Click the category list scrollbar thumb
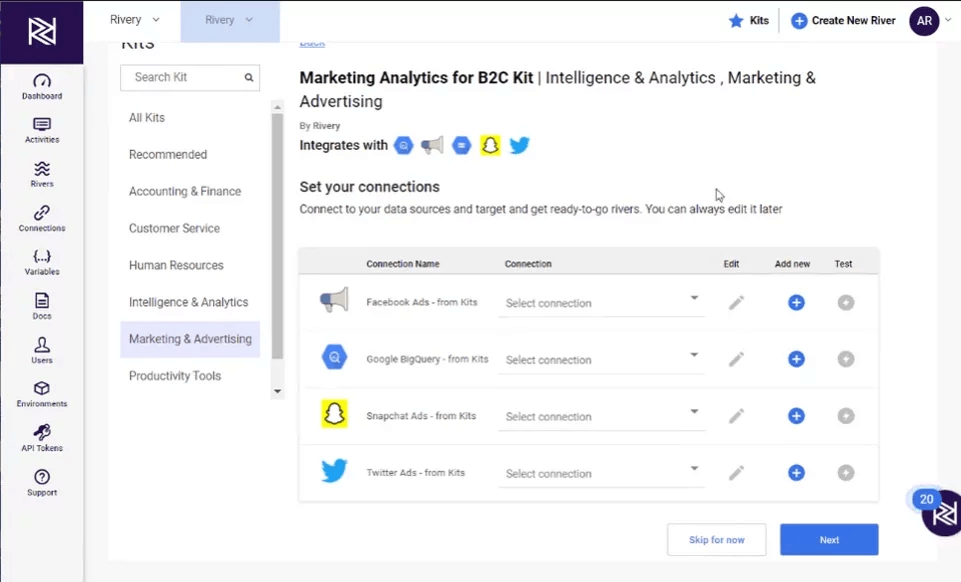Screen dimensions: 961x582 click(278, 236)
